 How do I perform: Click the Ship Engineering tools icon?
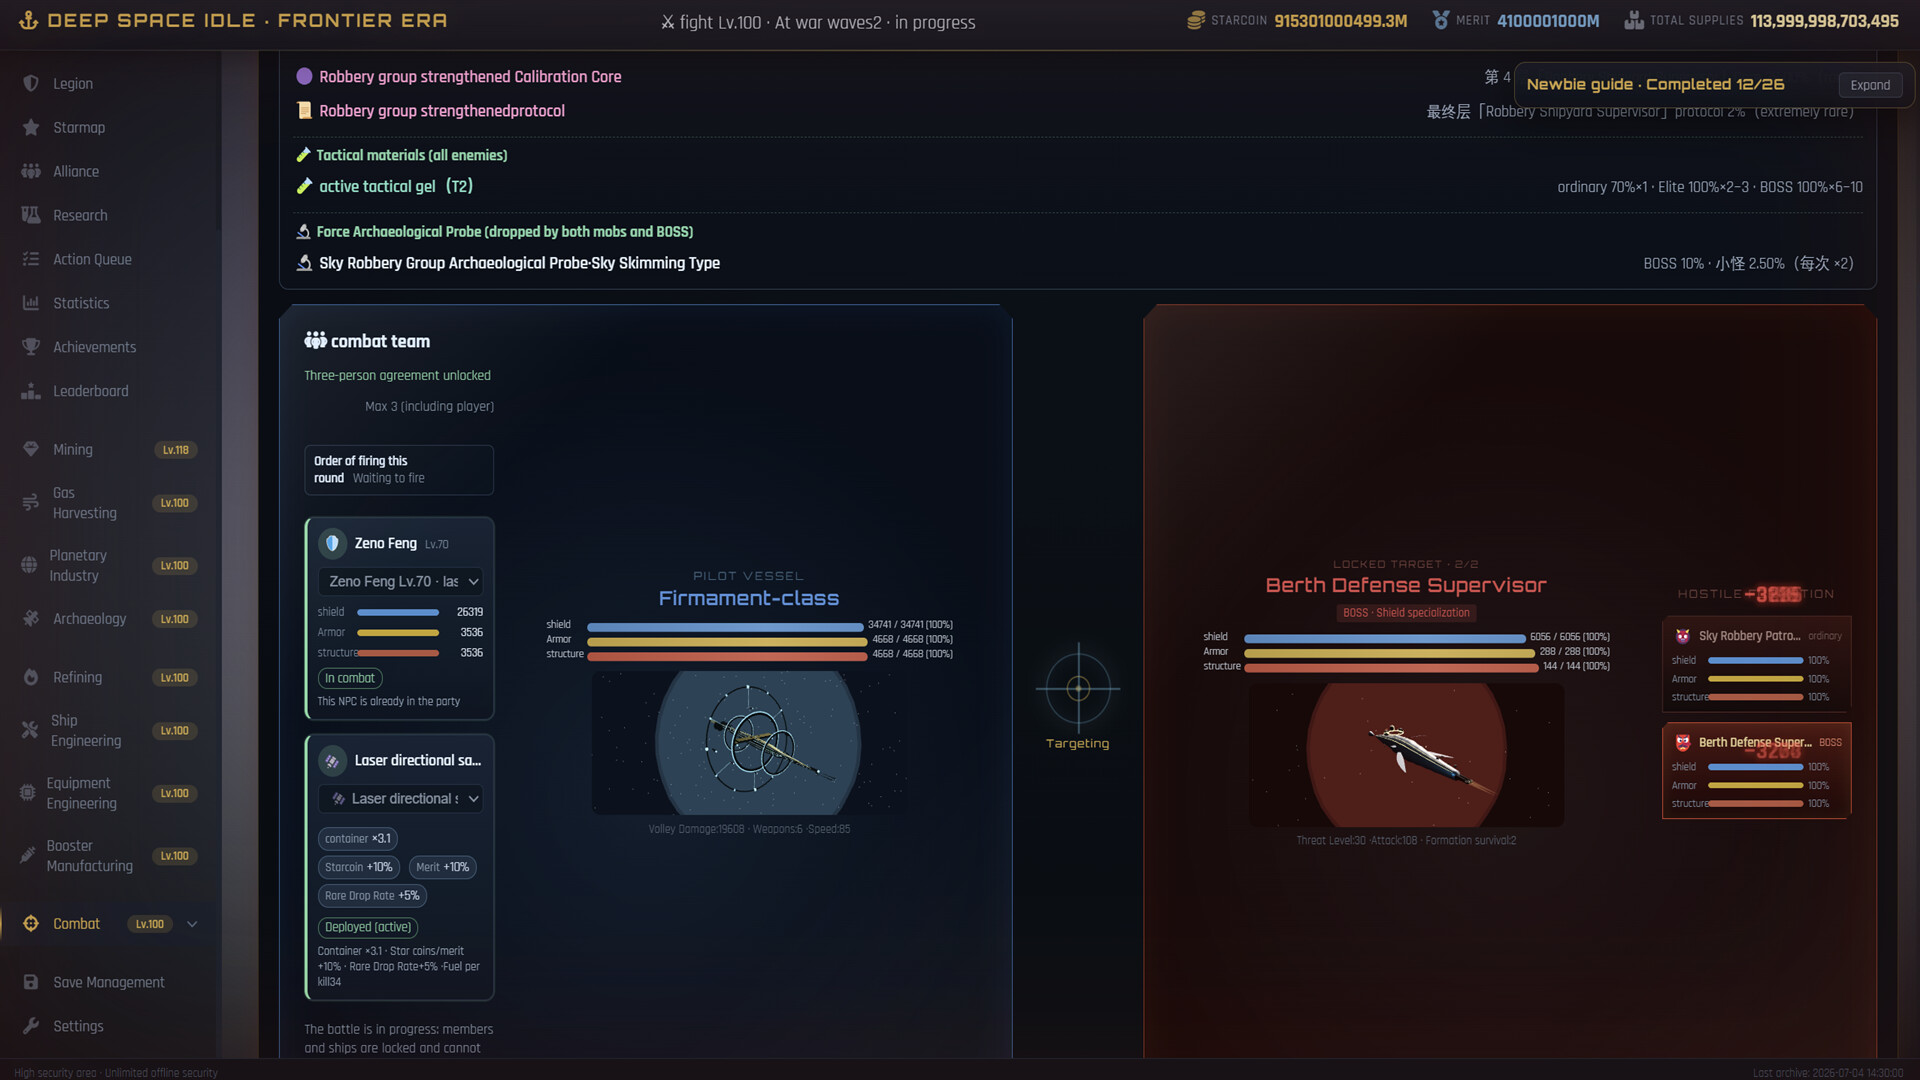pyautogui.click(x=30, y=731)
